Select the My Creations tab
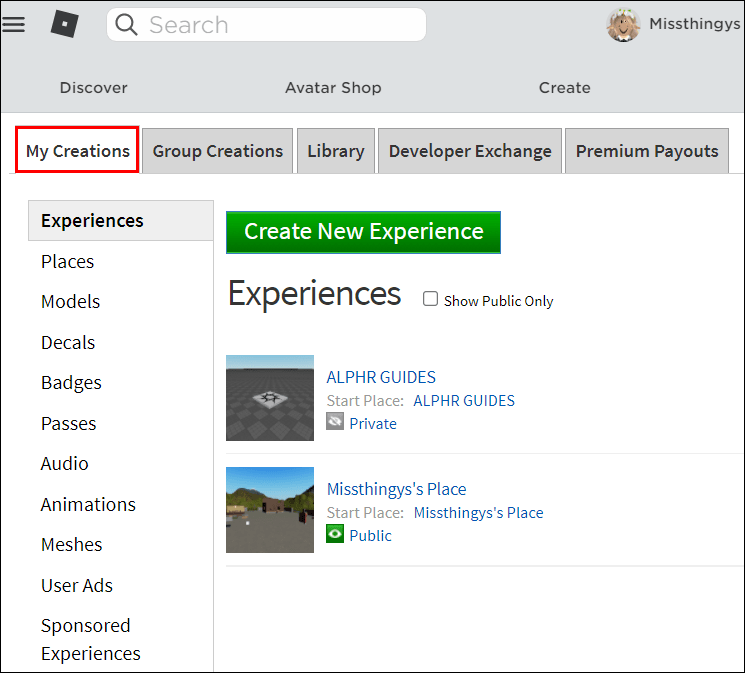745x673 pixels. 77,150
